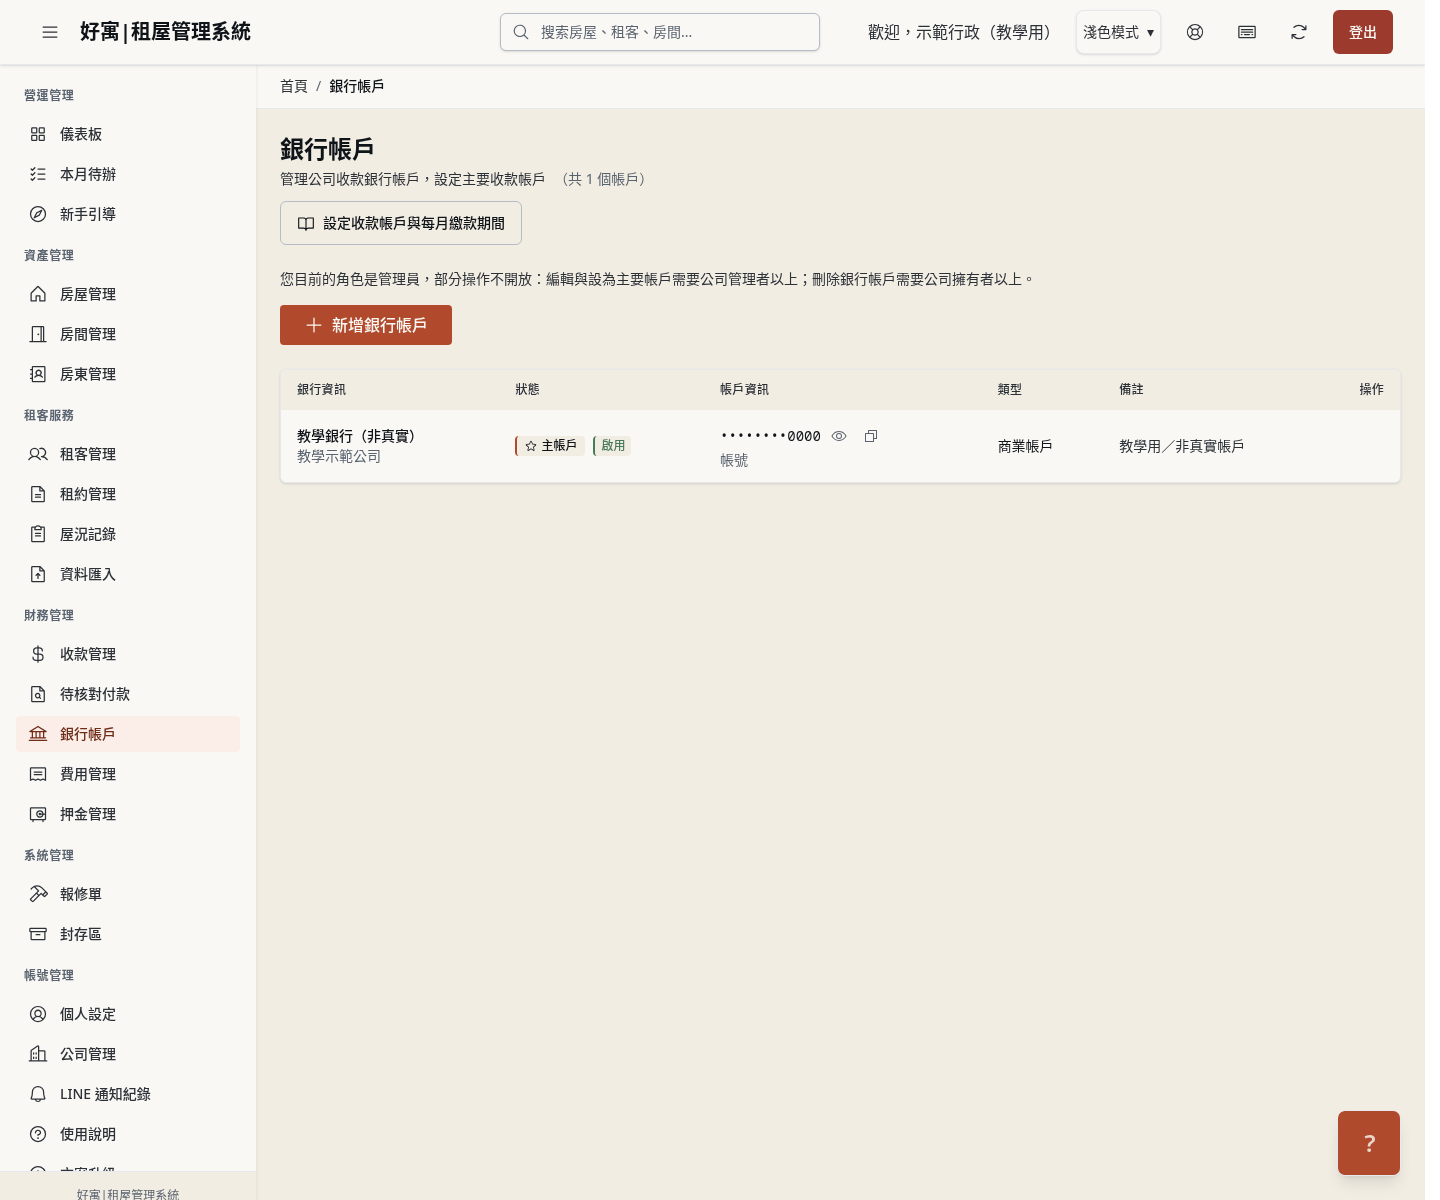Click the bank building icon beside 銀行帳戶
The width and height of the screenshot is (1440, 1200).
point(38,734)
